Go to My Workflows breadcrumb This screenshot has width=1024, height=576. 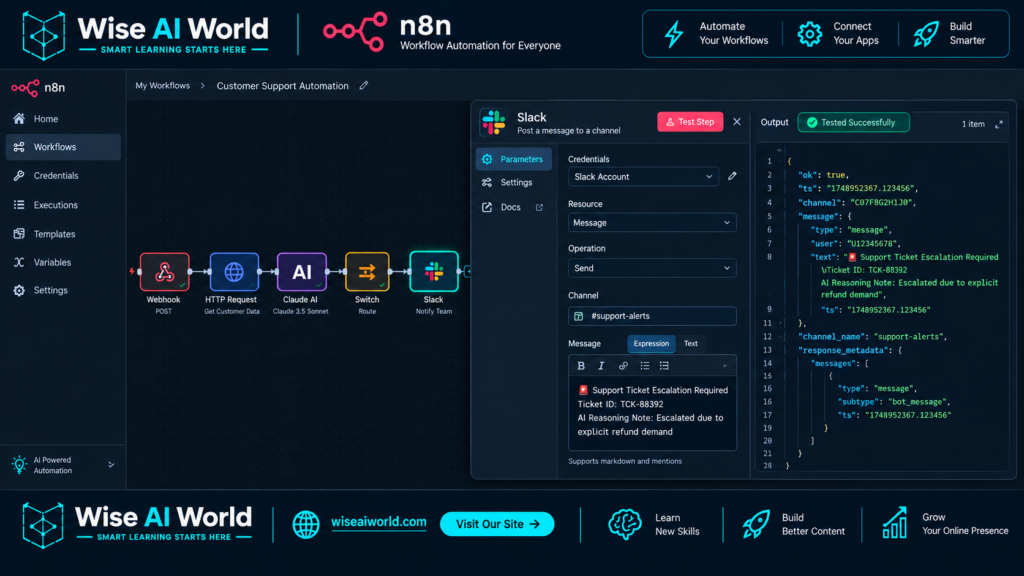163,86
